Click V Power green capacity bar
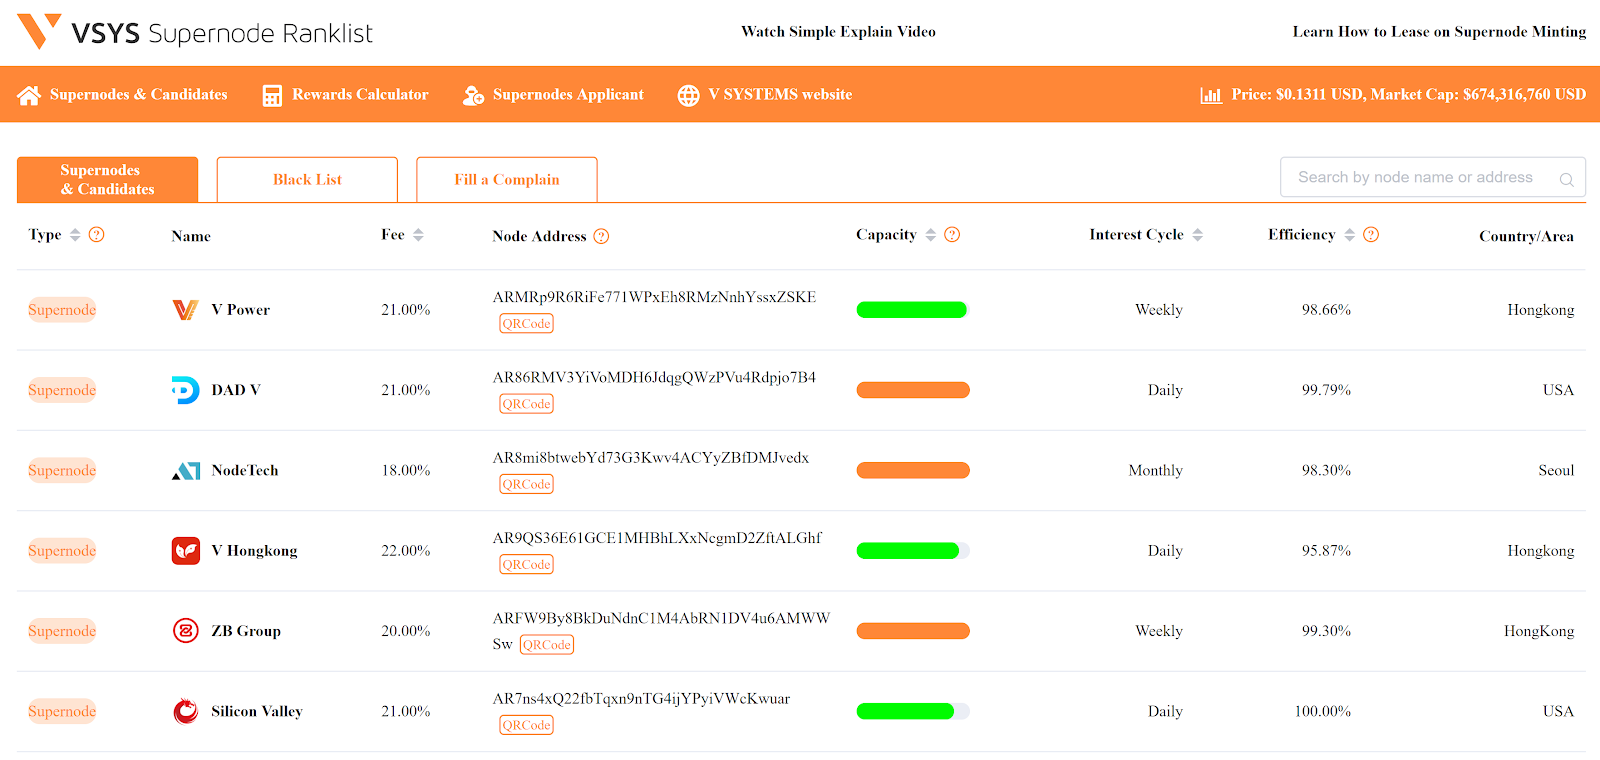Viewport: 1600px width, 760px height. [912, 310]
